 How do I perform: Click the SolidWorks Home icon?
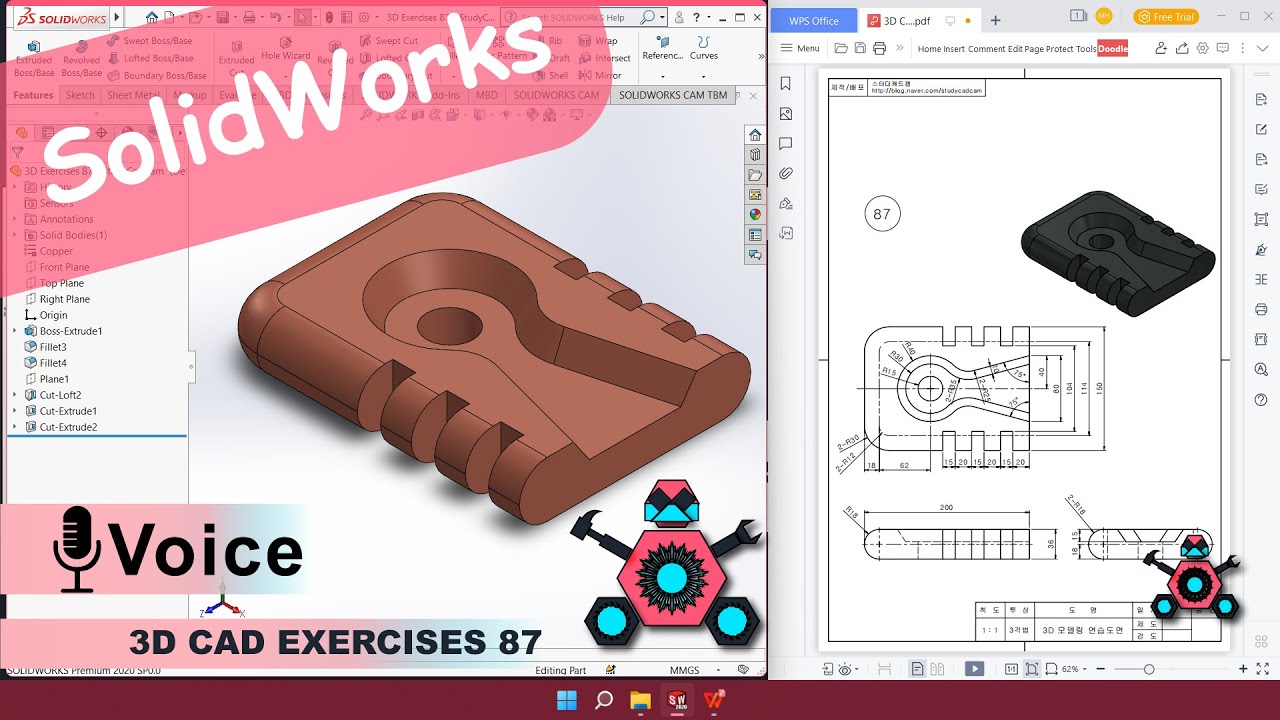pyautogui.click(x=151, y=17)
